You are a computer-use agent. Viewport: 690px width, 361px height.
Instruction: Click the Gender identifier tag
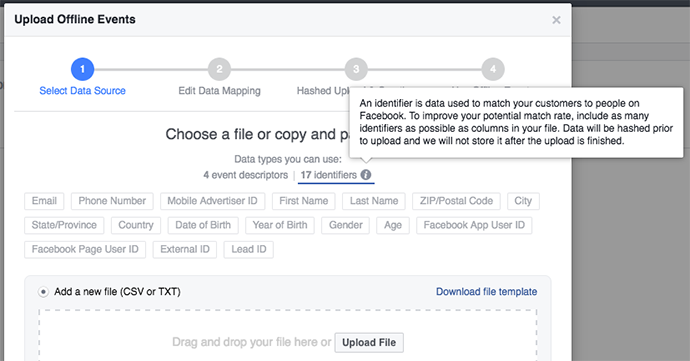tap(345, 225)
